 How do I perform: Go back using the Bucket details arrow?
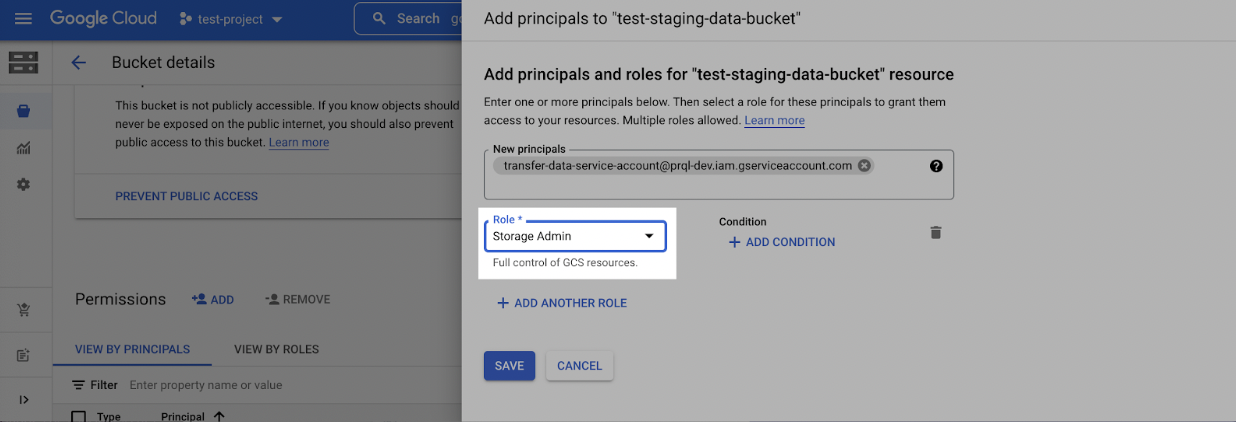(x=78, y=62)
